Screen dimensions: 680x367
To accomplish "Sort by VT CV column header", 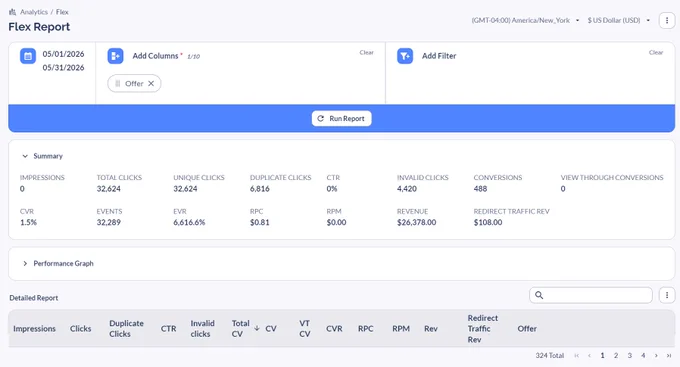I will 304,329.
